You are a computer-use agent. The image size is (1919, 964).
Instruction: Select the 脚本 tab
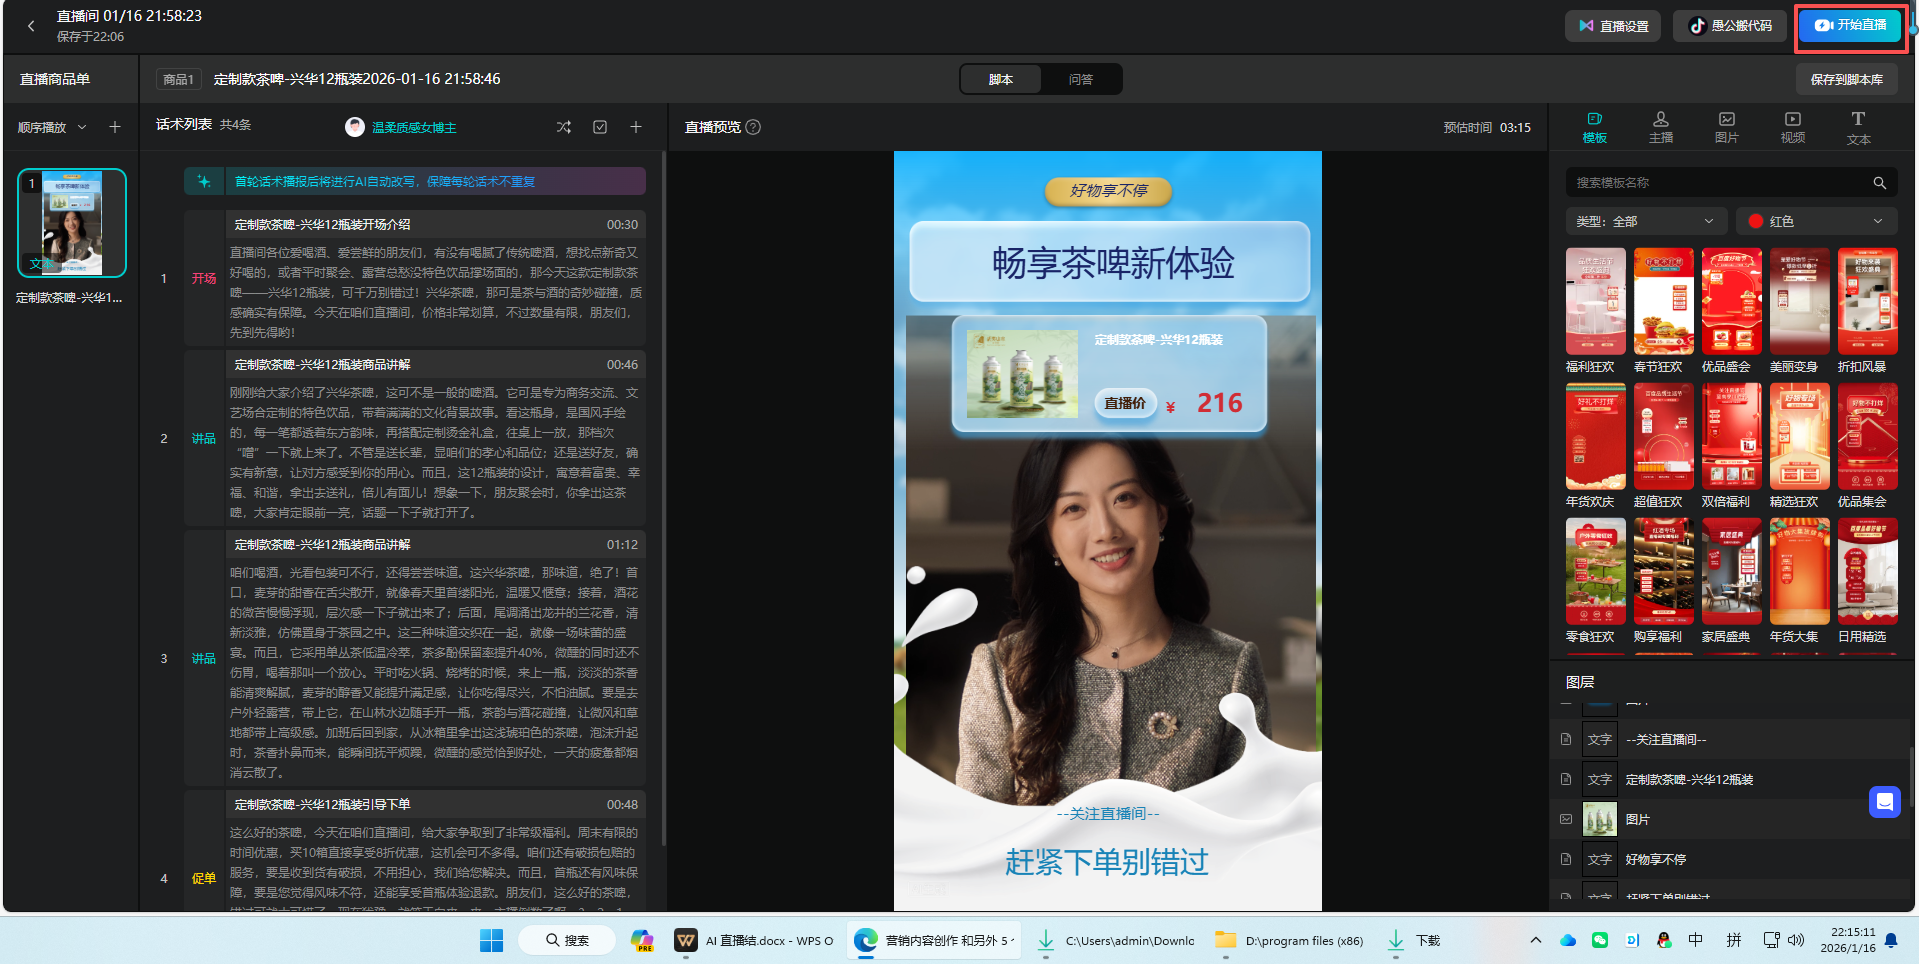1001,78
